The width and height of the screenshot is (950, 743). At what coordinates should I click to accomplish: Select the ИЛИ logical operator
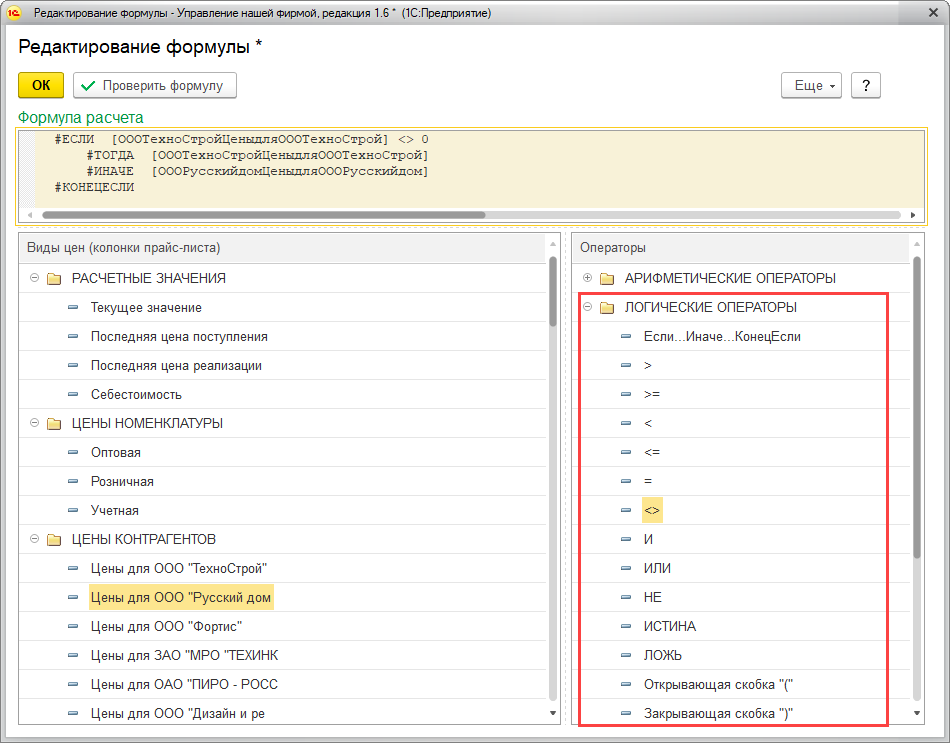[657, 568]
